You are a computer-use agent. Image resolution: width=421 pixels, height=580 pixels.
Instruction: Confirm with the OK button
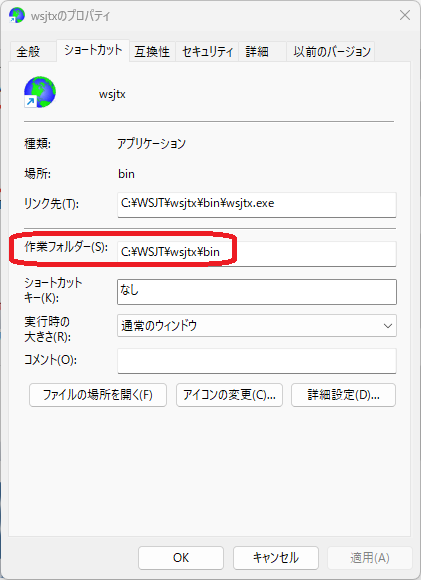coord(181,558)
